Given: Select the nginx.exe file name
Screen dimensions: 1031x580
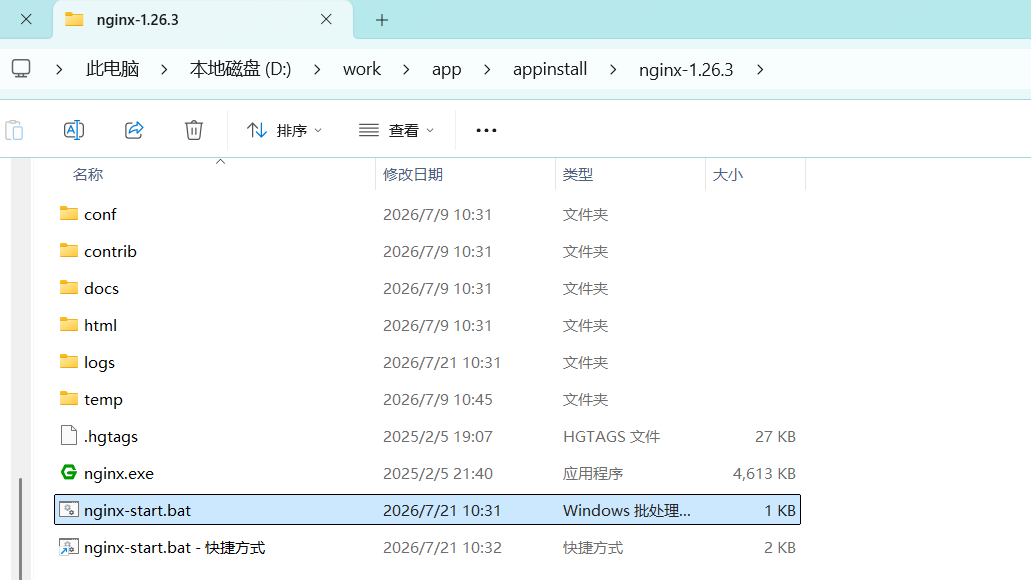Looking at the screenshot, I should (x=119, y=474).
